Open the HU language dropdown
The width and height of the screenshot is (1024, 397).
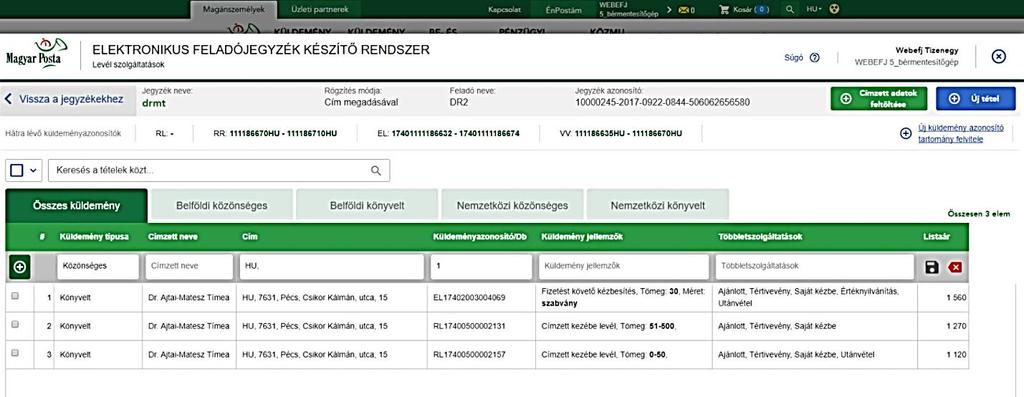(x=815, y=10)
